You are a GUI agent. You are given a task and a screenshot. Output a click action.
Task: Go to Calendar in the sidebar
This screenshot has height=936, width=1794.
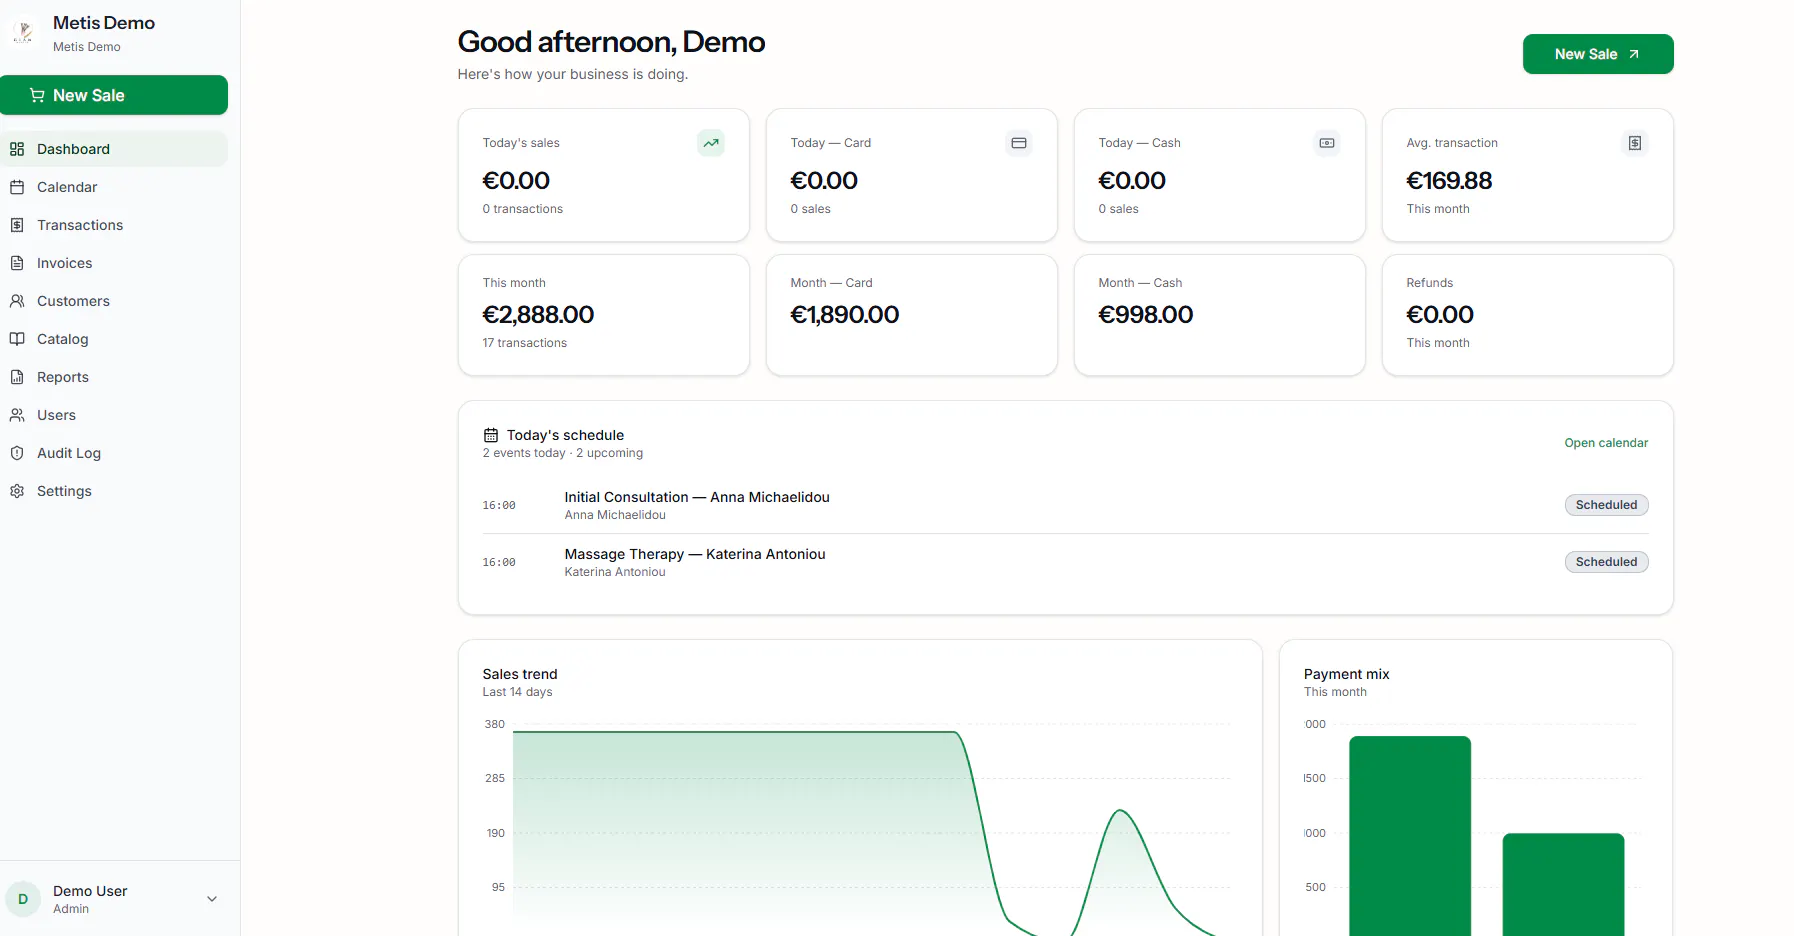click(x=114, y=187)
